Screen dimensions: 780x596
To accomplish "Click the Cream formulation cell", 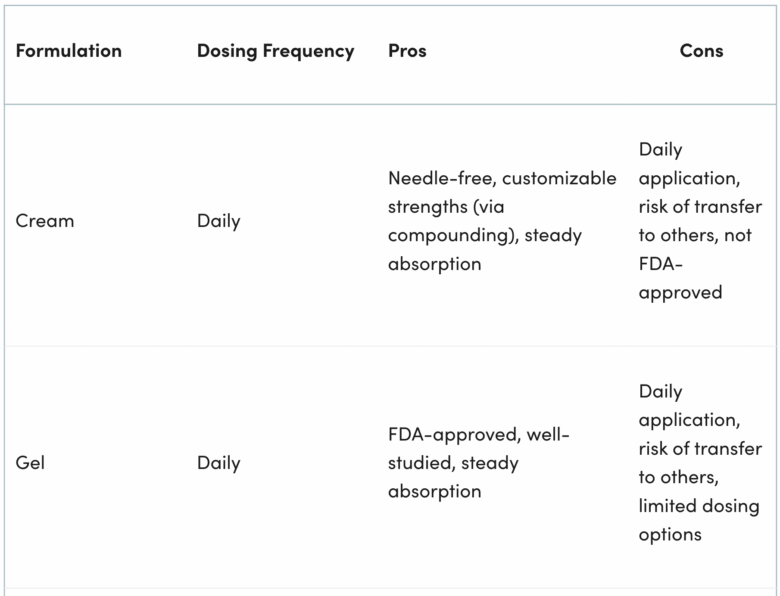I will [45, 221].
